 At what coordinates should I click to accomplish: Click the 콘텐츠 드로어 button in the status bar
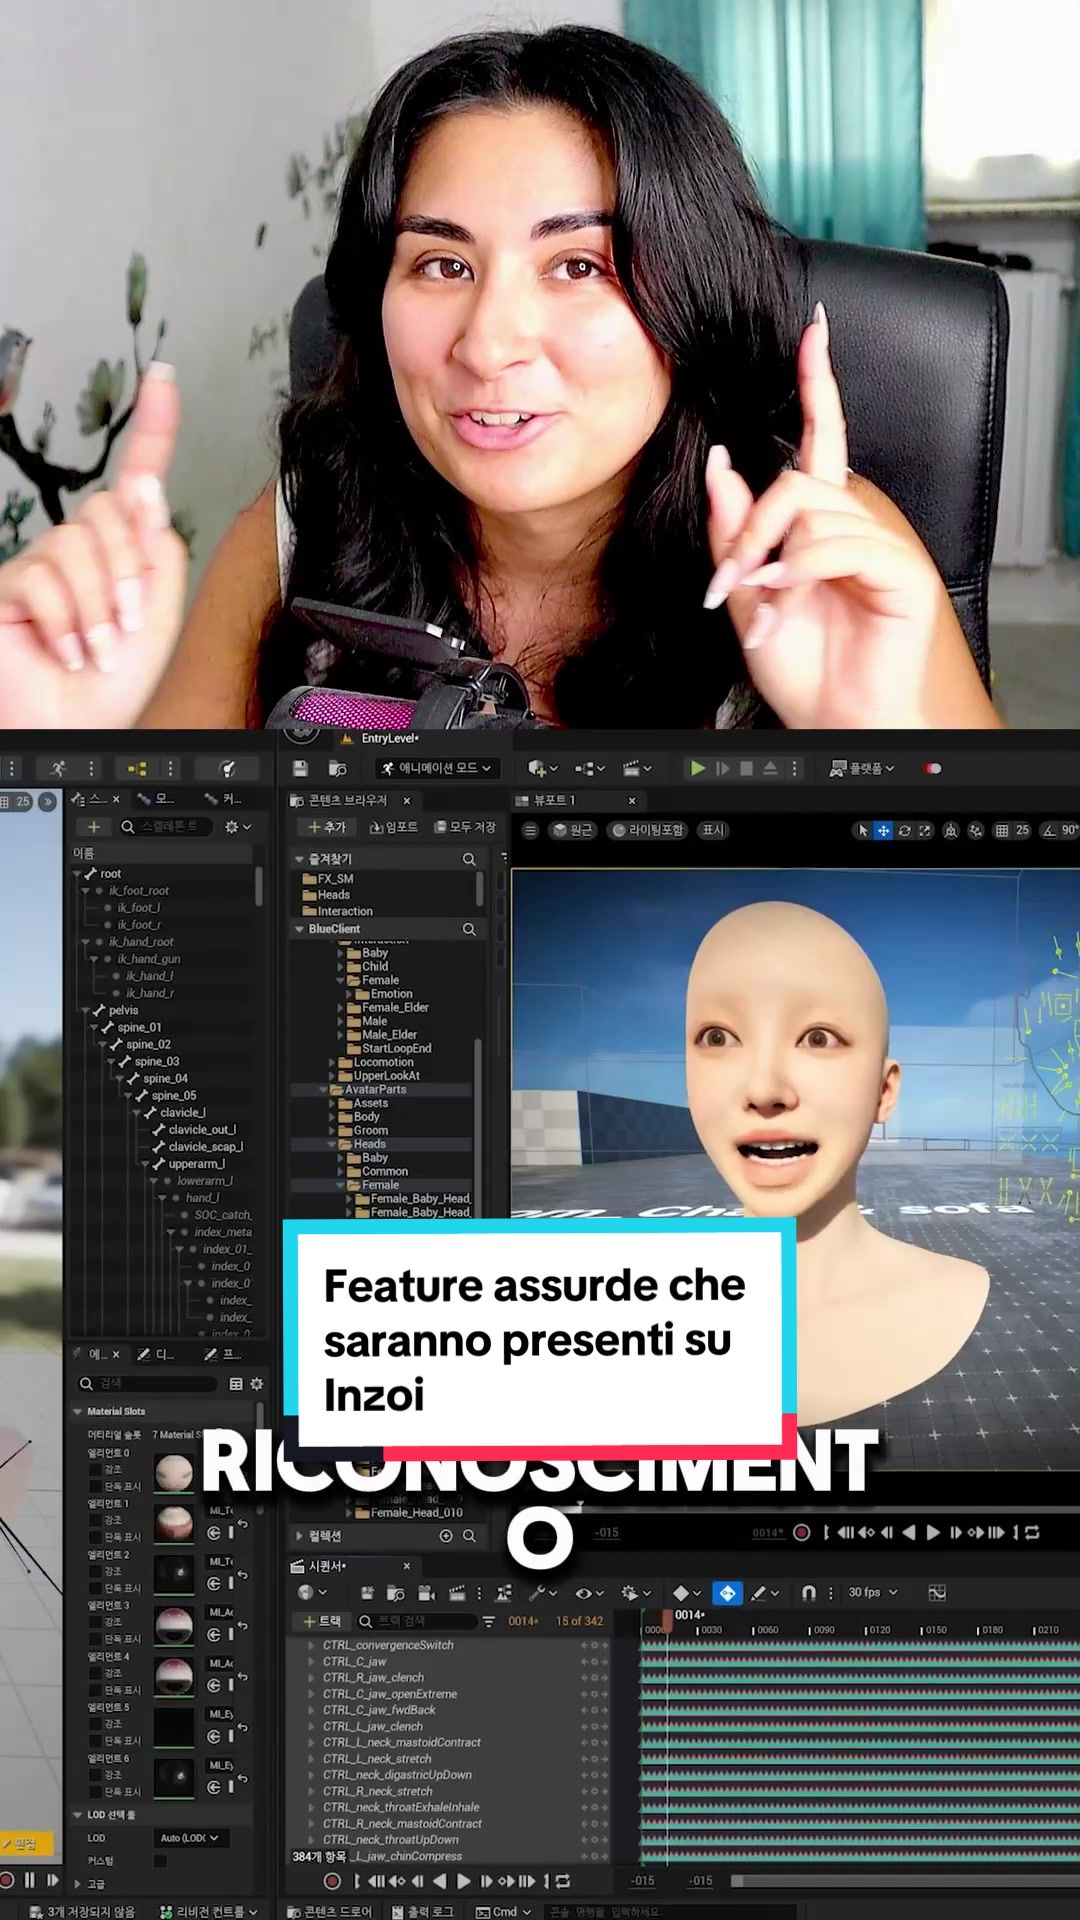point(328,1911)
